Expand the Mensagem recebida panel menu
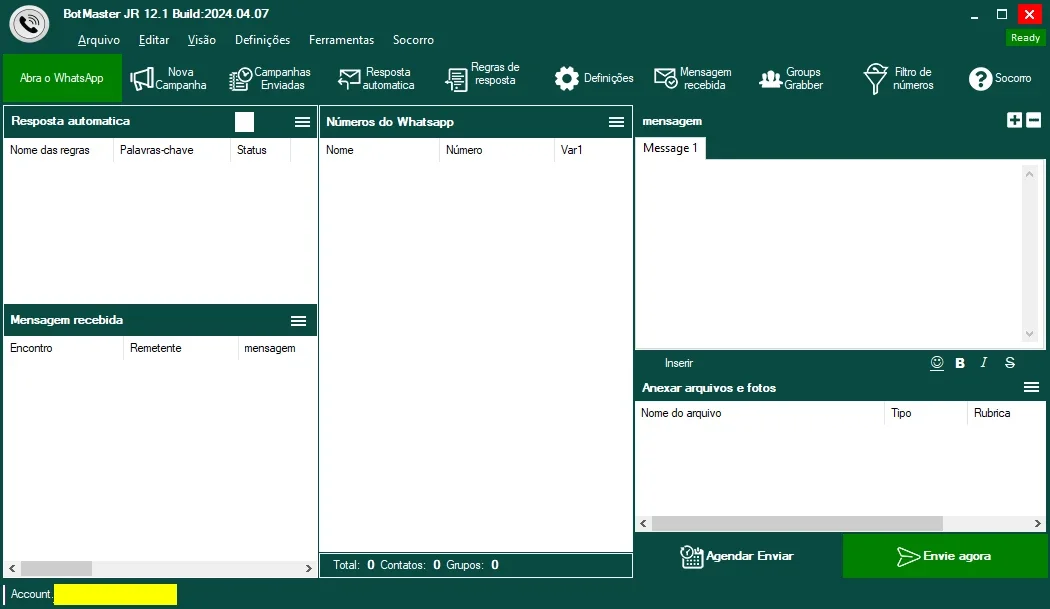 (299, 321)
